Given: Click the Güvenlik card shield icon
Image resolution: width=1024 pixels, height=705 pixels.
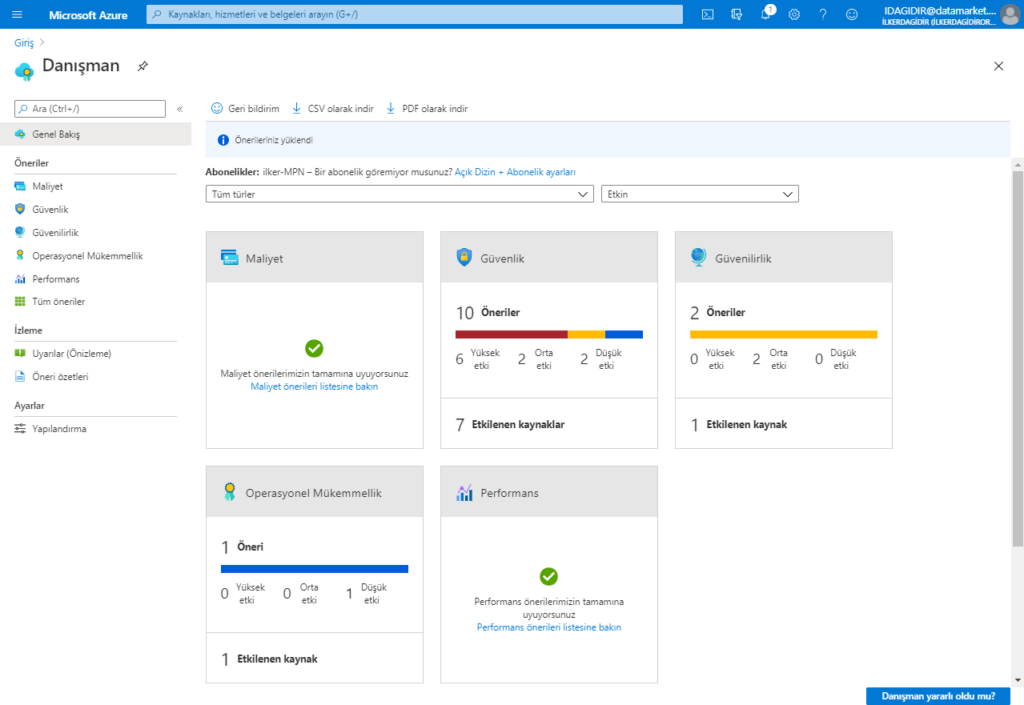Looking at the screenshot, I should tap(464, 257).
